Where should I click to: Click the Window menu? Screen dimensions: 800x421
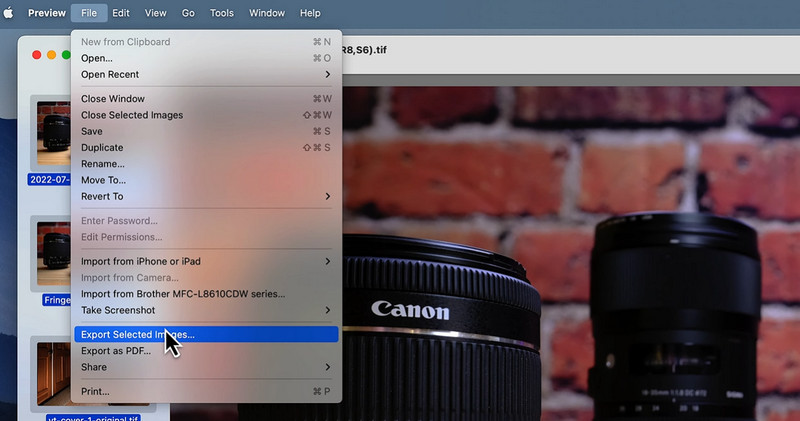click(x=266, y=13)
